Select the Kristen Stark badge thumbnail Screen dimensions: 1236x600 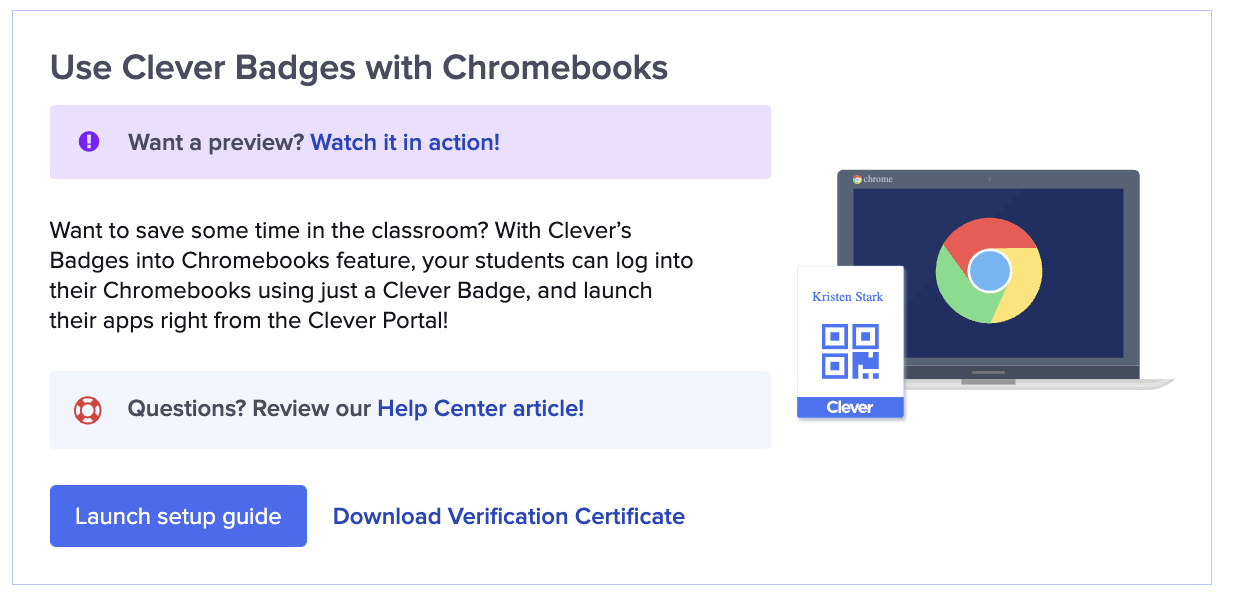pos(849,340)
